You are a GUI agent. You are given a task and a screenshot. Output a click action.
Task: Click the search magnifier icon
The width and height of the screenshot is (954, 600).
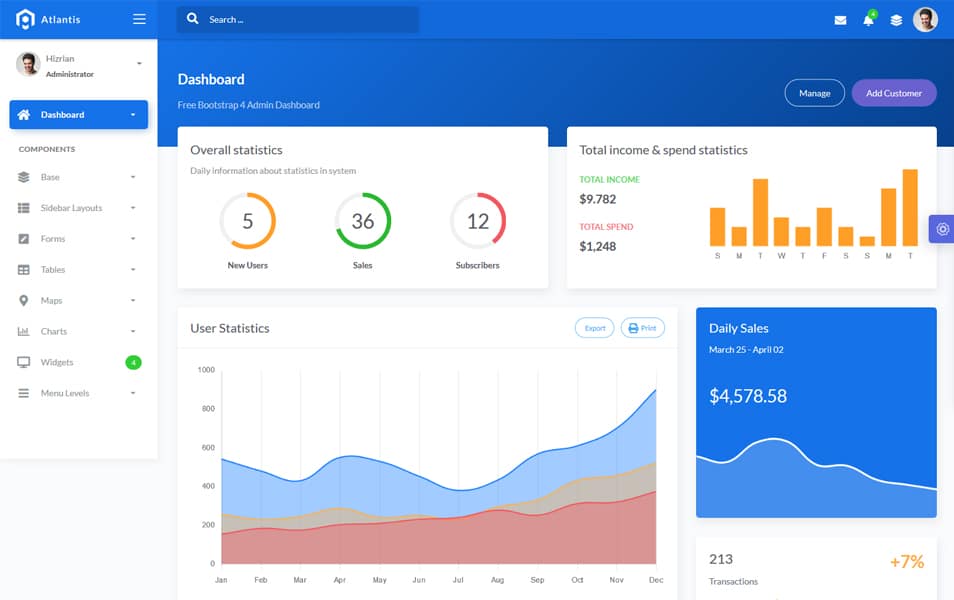pyautogui.click(x=193, y=19)
